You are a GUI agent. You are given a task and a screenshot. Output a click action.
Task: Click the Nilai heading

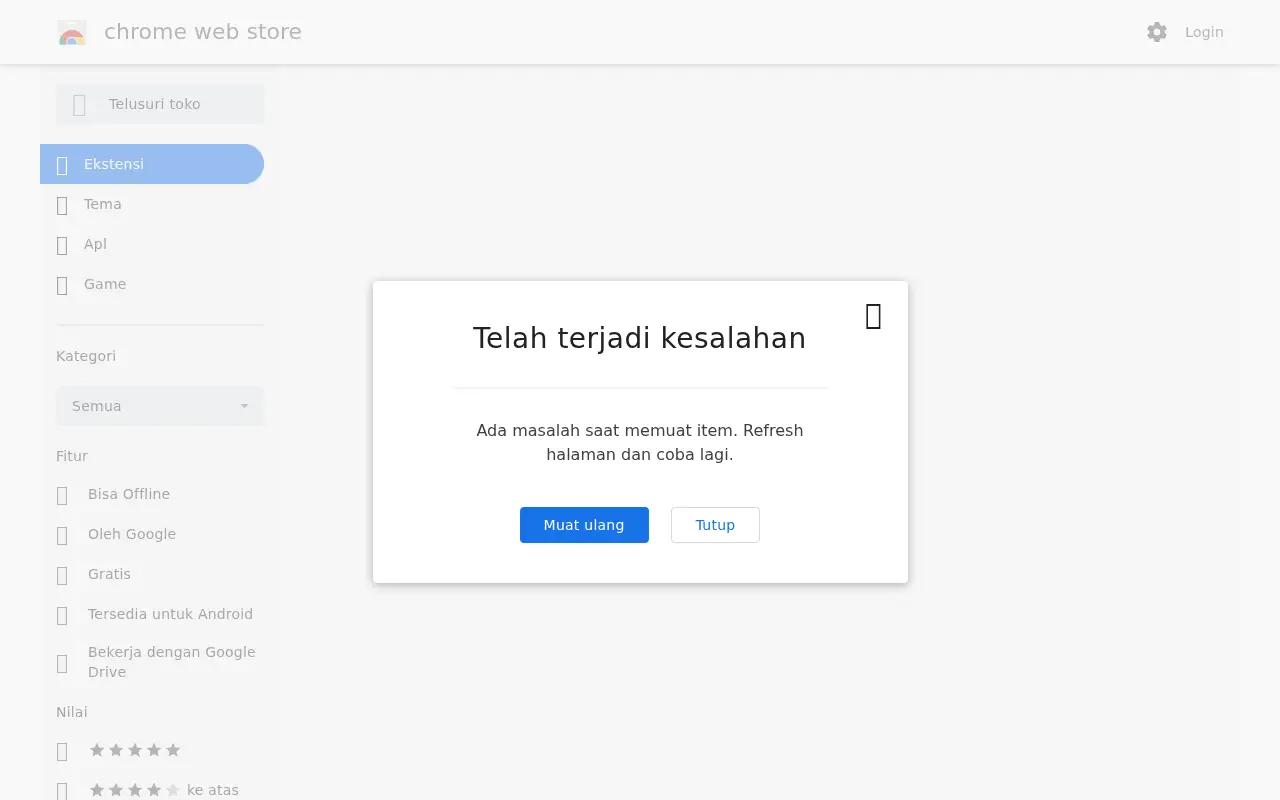coord(72,712)
